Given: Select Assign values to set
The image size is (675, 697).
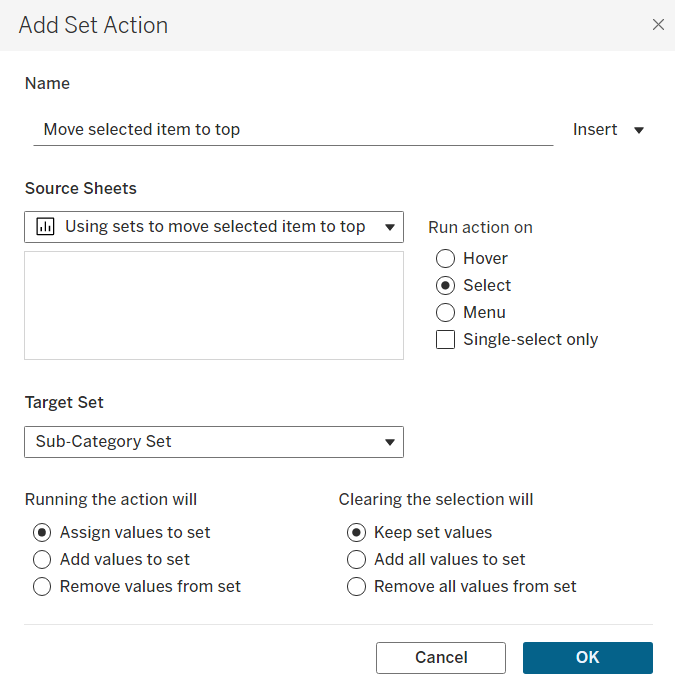Looking at the screenshot, I should [42, 533].
